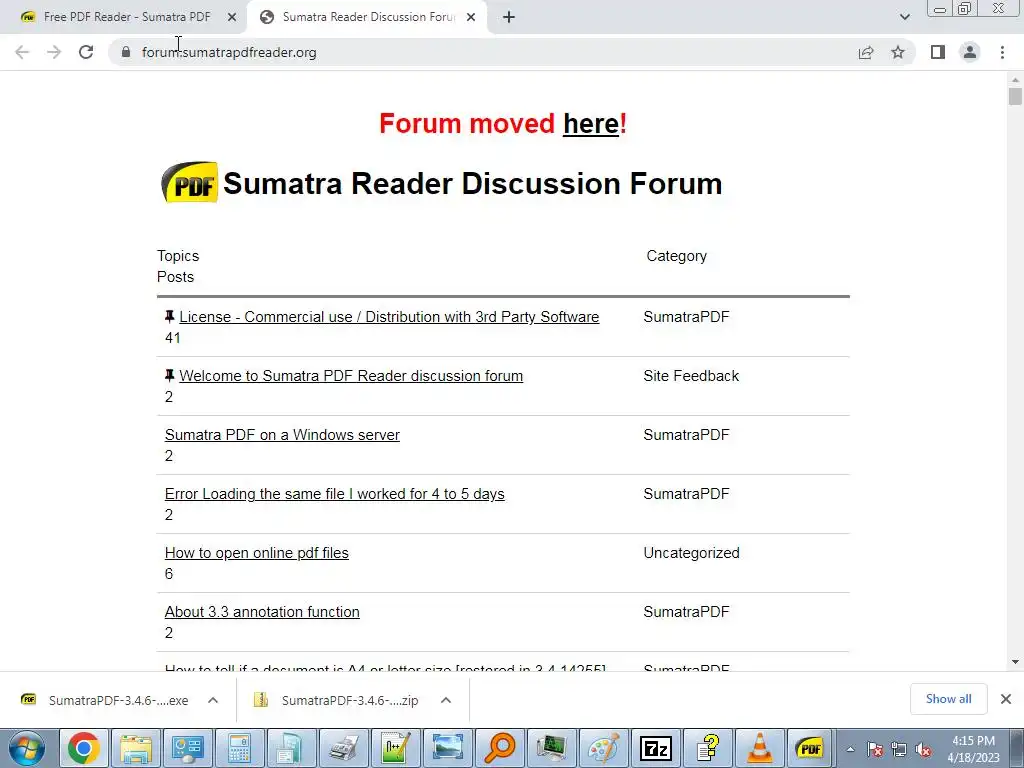Select the Sumatra Reader Discussion Forum tab
Viewport: 1024px width, 768px height.
pyautogui.click(x=368, y=17)
